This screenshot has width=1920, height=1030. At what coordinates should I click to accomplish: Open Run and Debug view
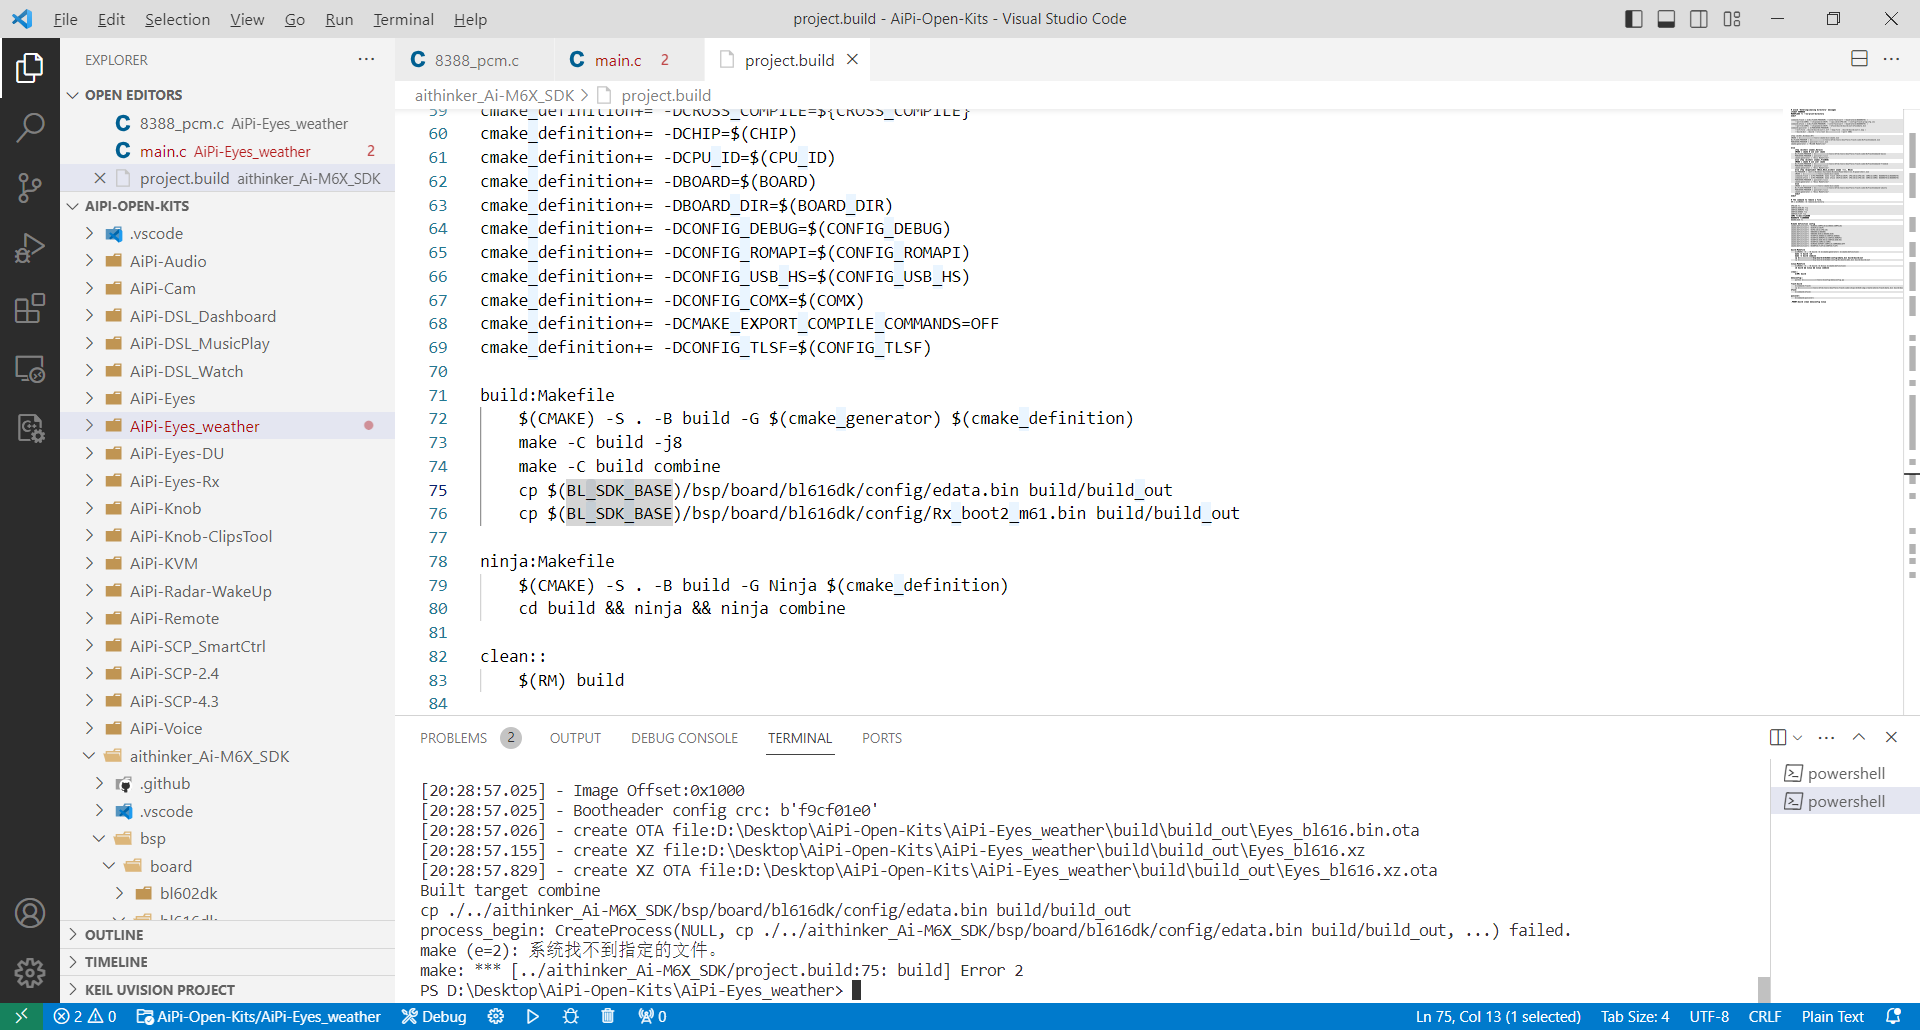coord(30,247)
